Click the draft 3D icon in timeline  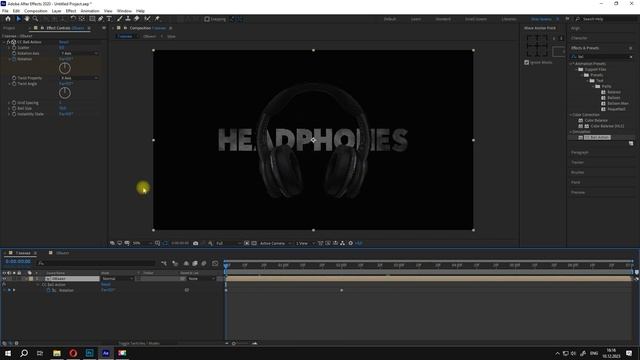point(175,263)
